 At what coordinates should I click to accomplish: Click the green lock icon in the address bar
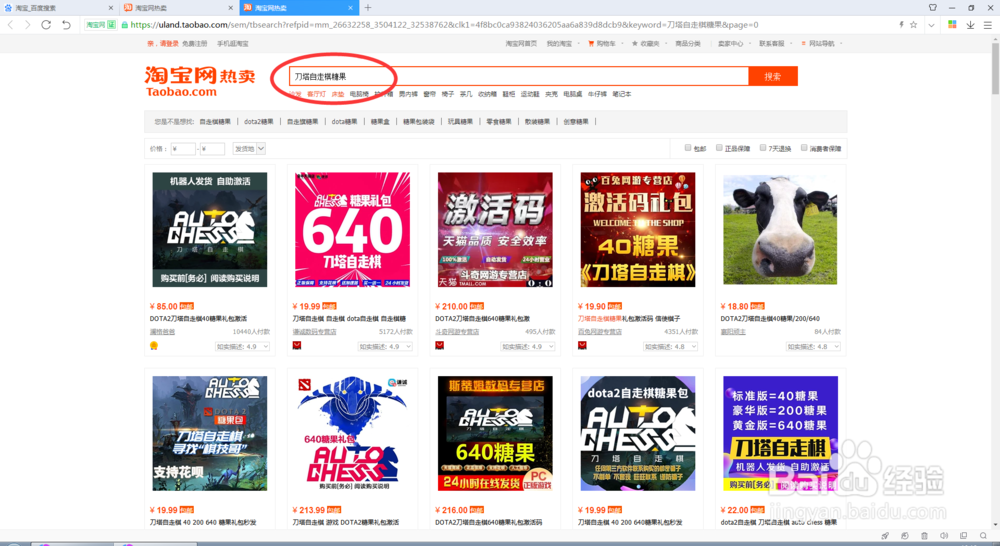125,25
